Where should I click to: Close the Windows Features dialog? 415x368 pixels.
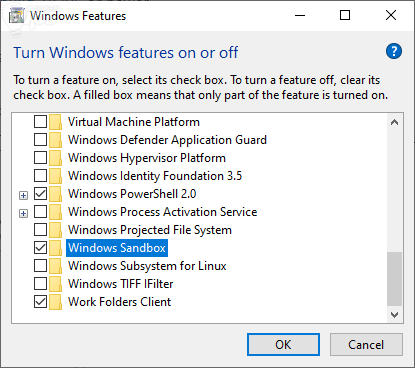coord(391,15)
